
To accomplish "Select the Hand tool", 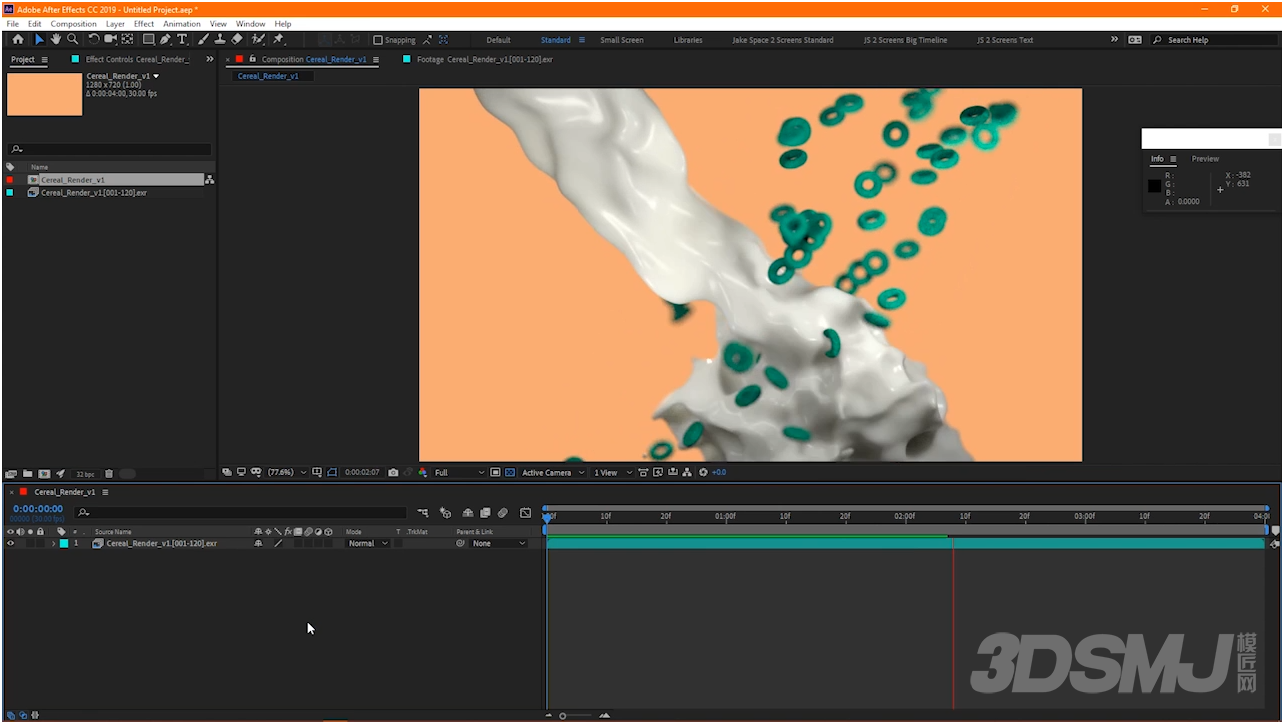I will tap(56, 40).
